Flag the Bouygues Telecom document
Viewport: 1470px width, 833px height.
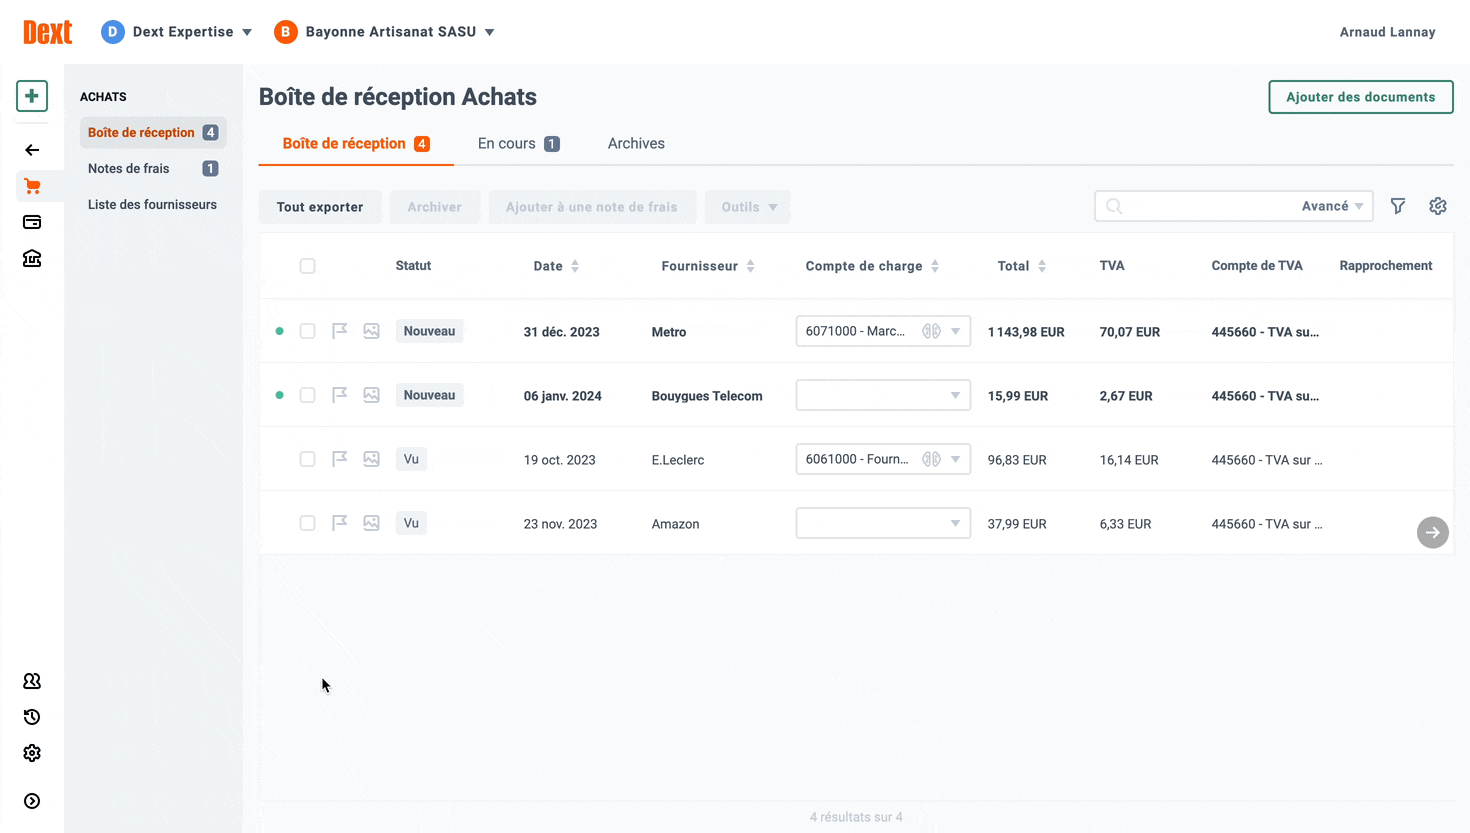click(x=340, y=395)
